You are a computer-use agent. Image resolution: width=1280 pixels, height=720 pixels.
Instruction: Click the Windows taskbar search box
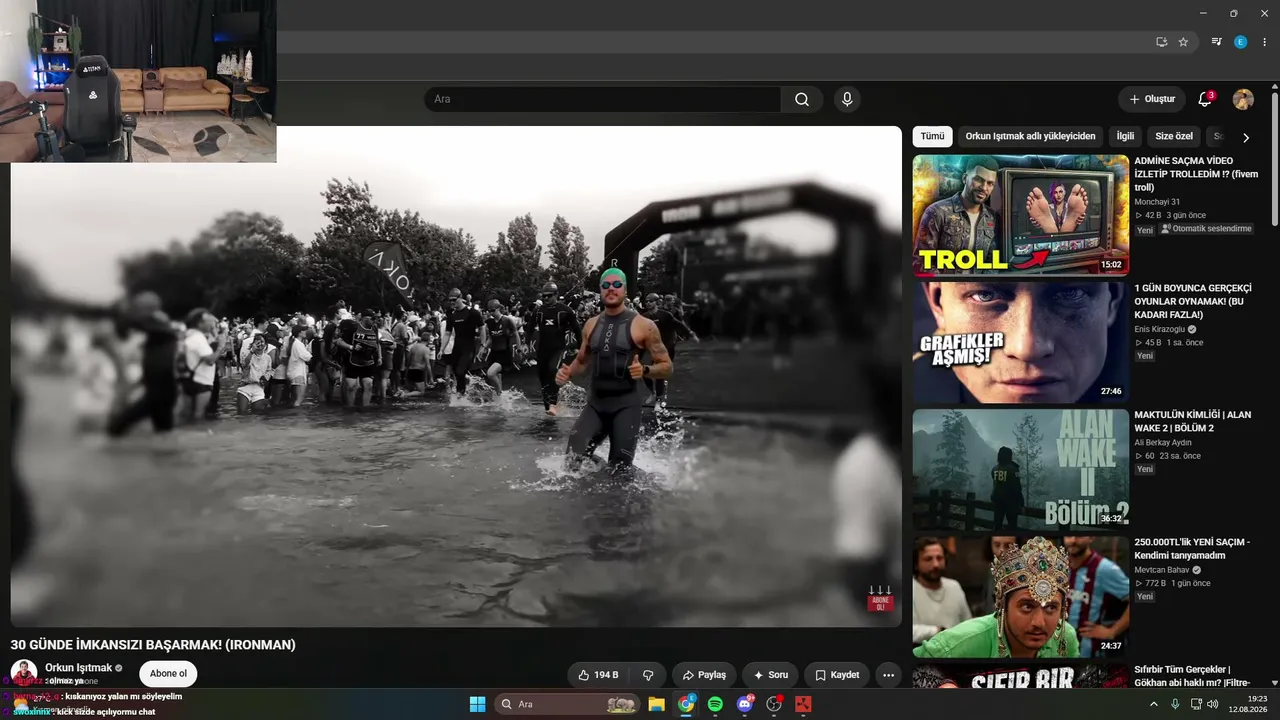click(568, 704)
